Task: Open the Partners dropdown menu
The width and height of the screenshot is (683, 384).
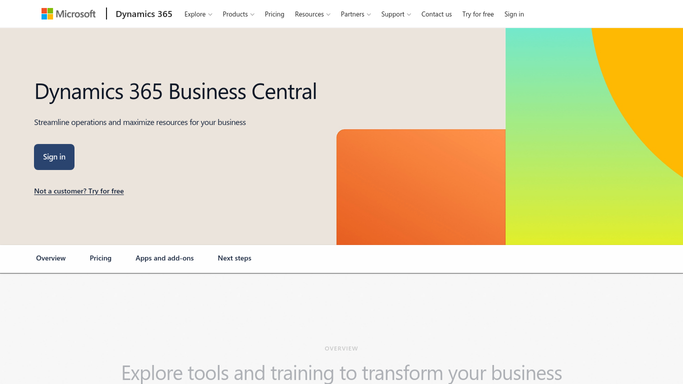Action: [355, 14]
